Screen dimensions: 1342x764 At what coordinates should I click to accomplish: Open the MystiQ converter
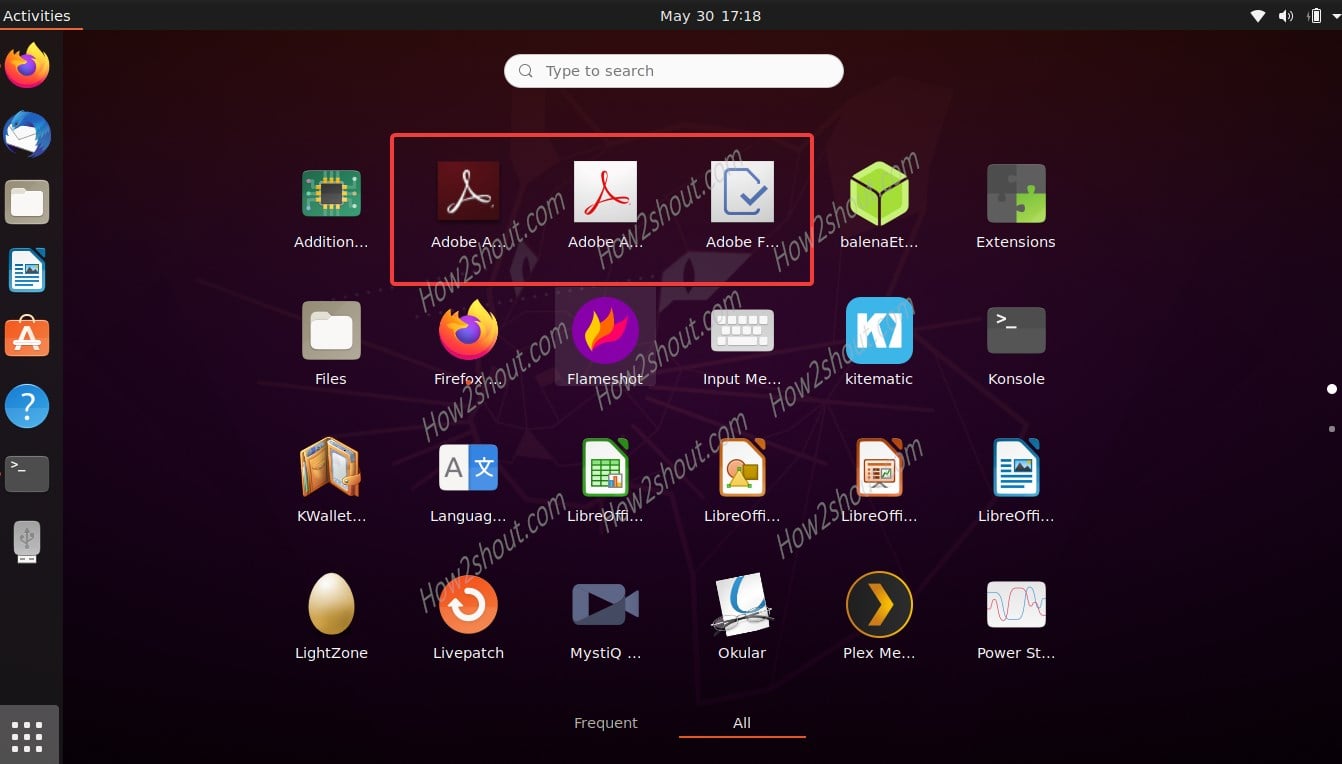tap(605, 604)
